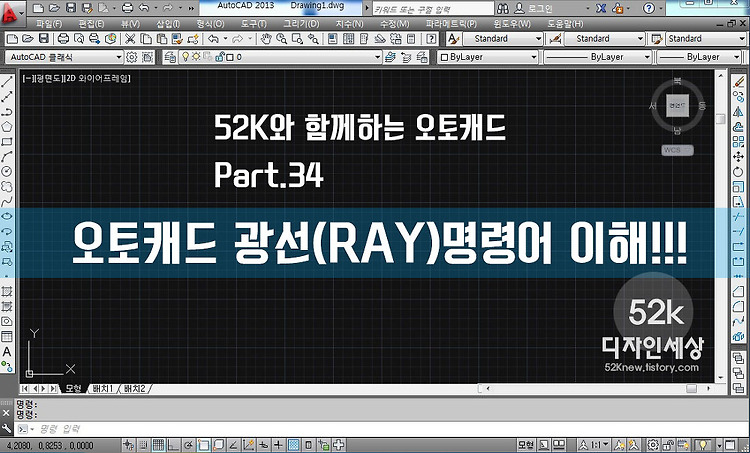Click Save in the quick access toolbar
Viewport: 750px width, 453px height.
(x=70, y=8)
